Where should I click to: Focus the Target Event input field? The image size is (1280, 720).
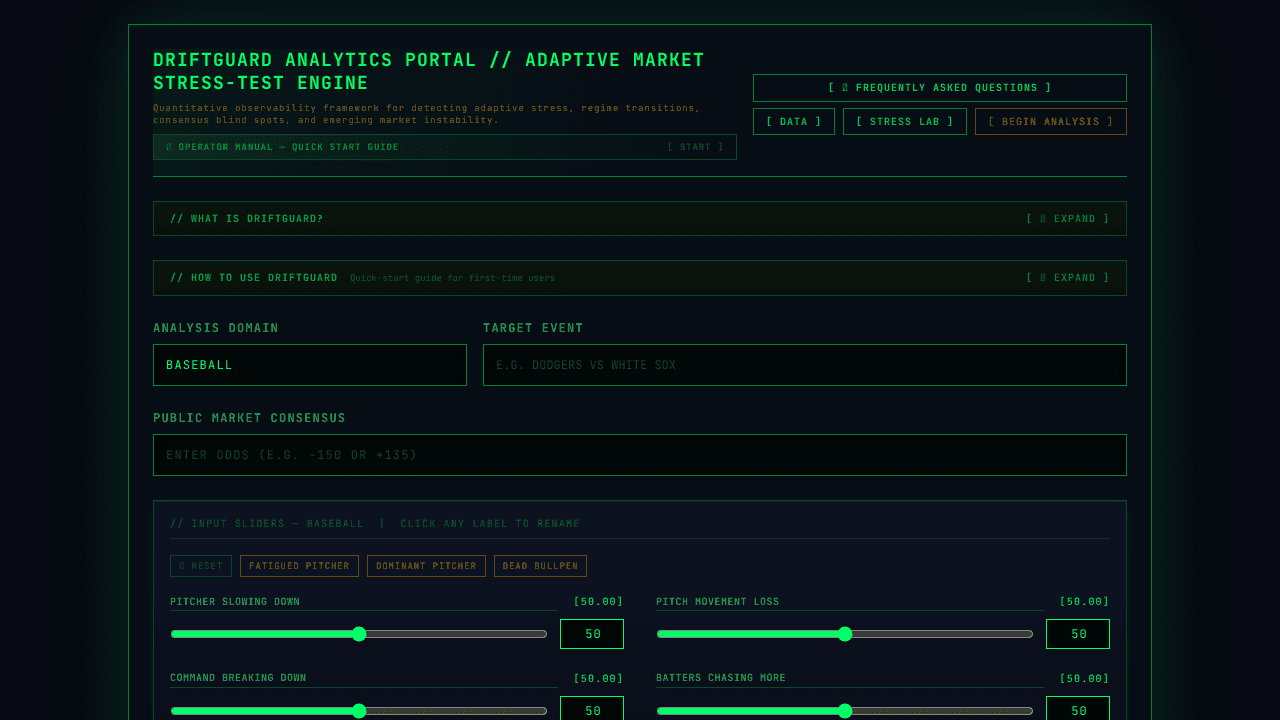(804, 365)
